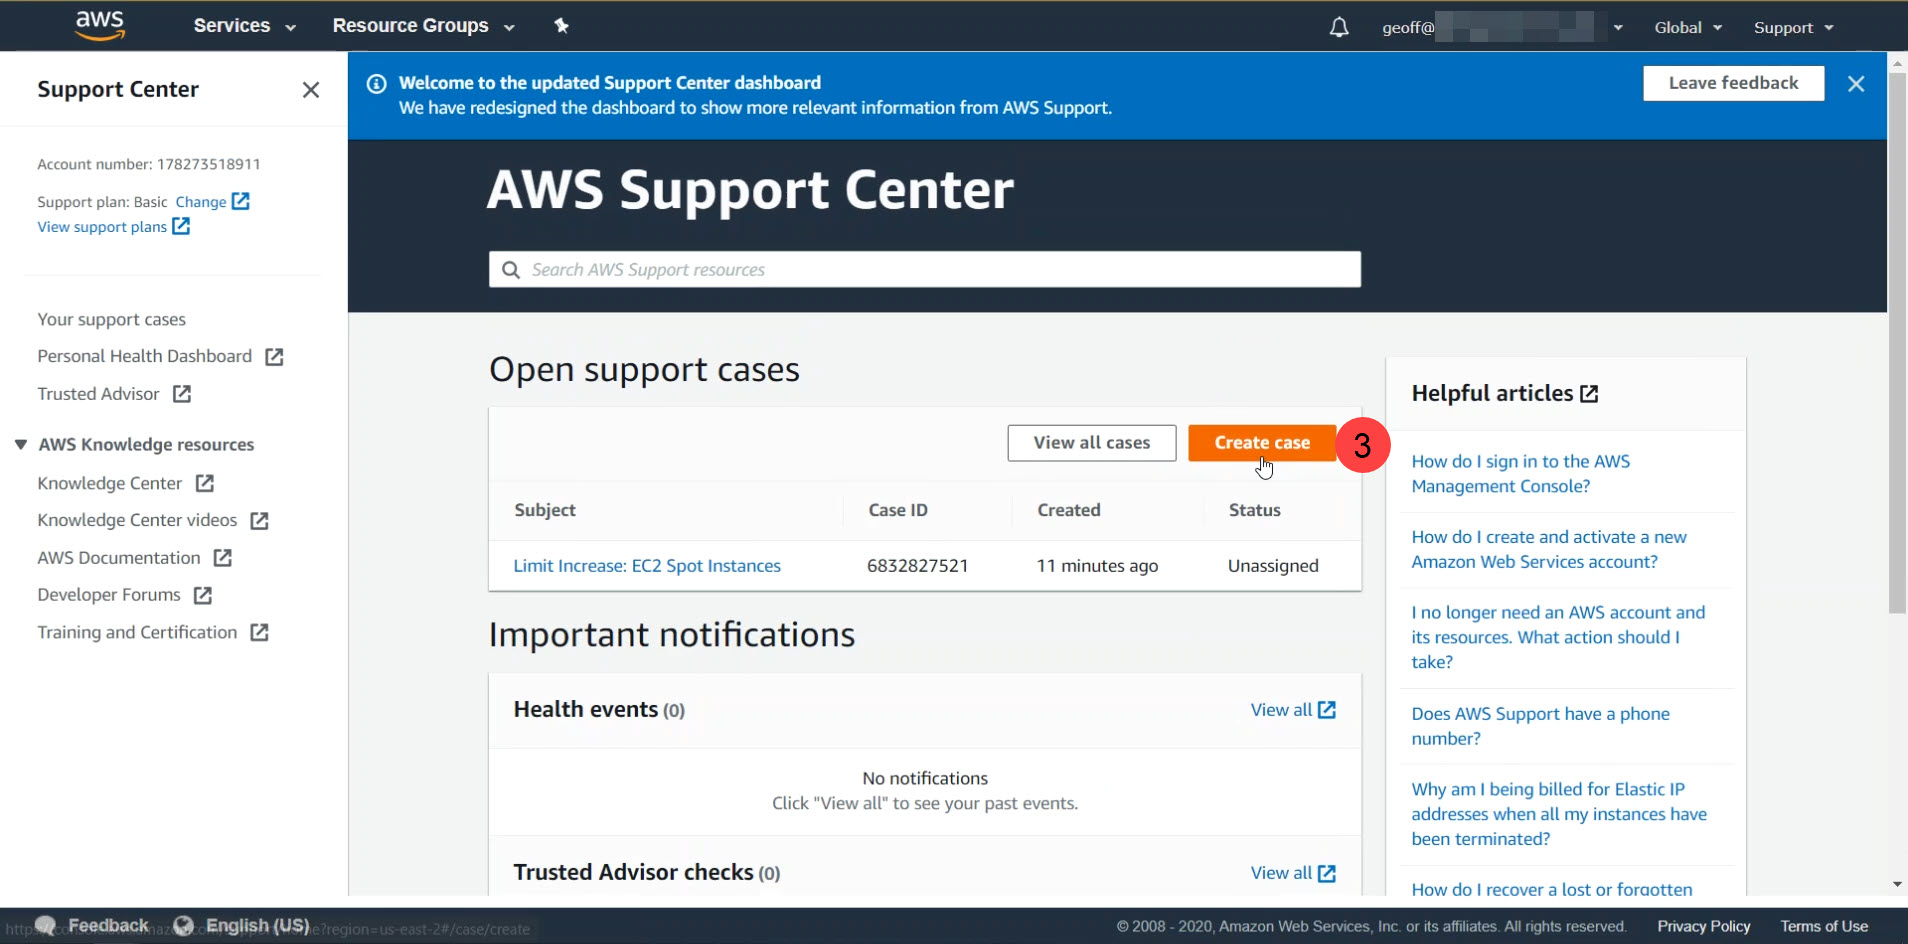
Task: Click the page vertical scrollbar thumb
Action: click(1897, 342)
